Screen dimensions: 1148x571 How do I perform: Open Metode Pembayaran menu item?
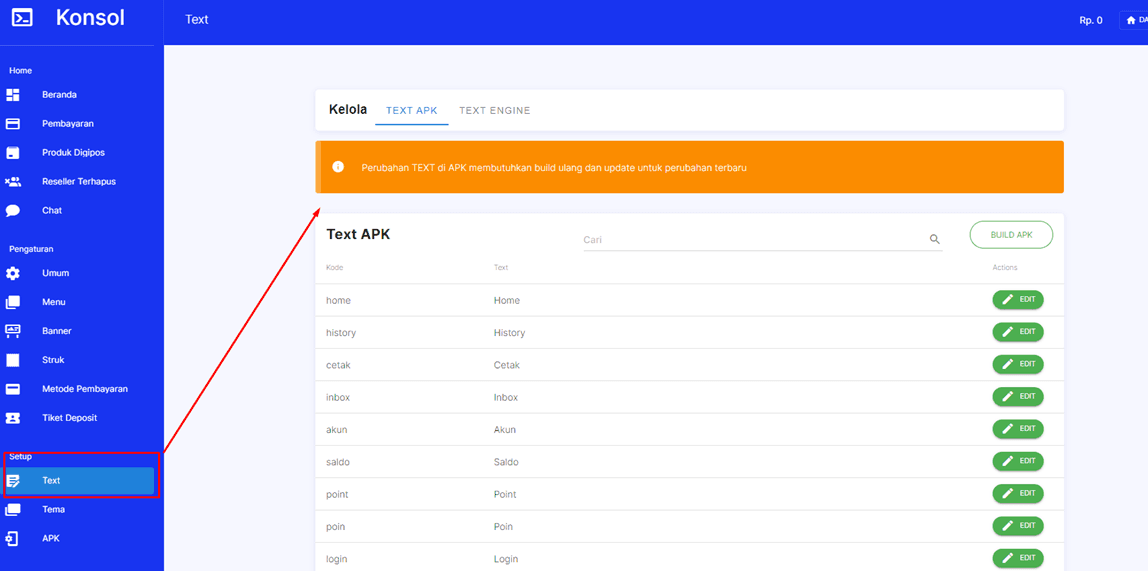[x=84, y=389]
